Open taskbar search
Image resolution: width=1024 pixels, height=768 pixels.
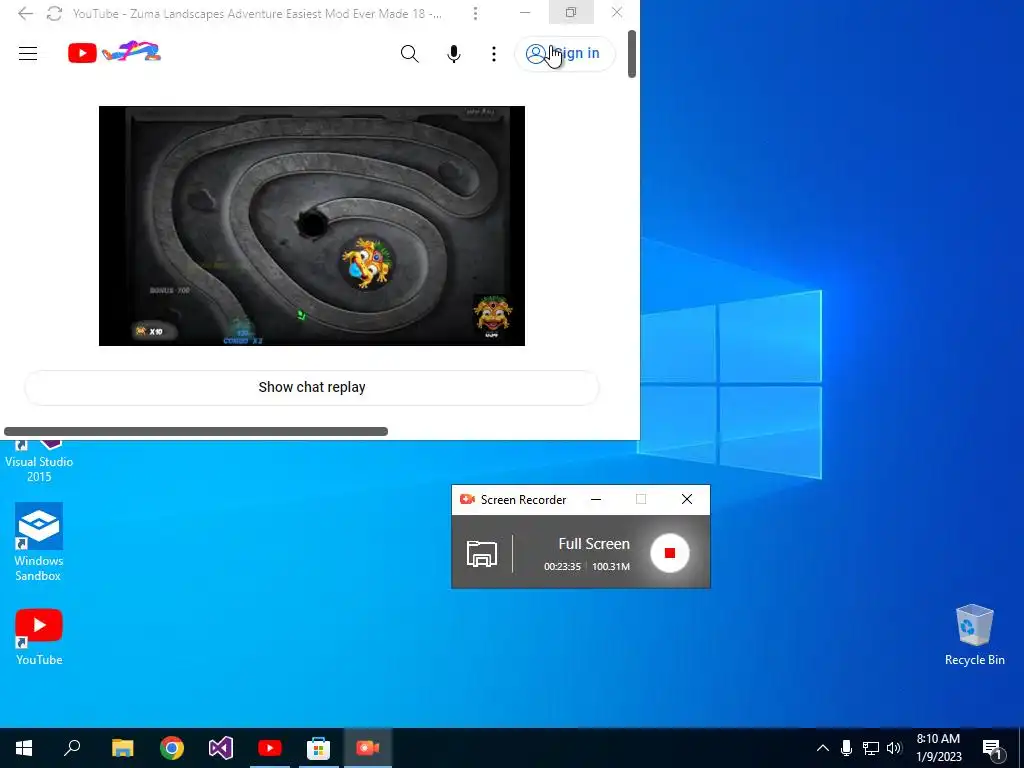coord(72,748)
